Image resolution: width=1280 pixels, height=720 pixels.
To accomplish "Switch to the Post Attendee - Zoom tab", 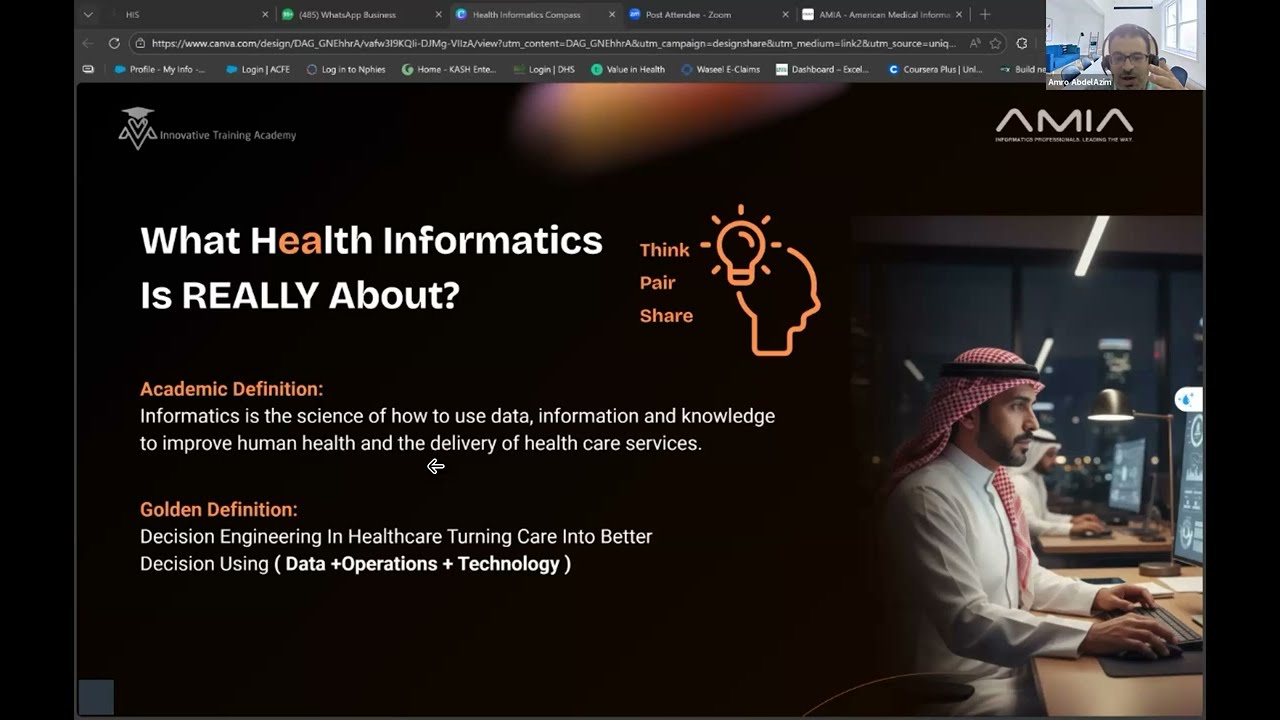I will point(708,15).
